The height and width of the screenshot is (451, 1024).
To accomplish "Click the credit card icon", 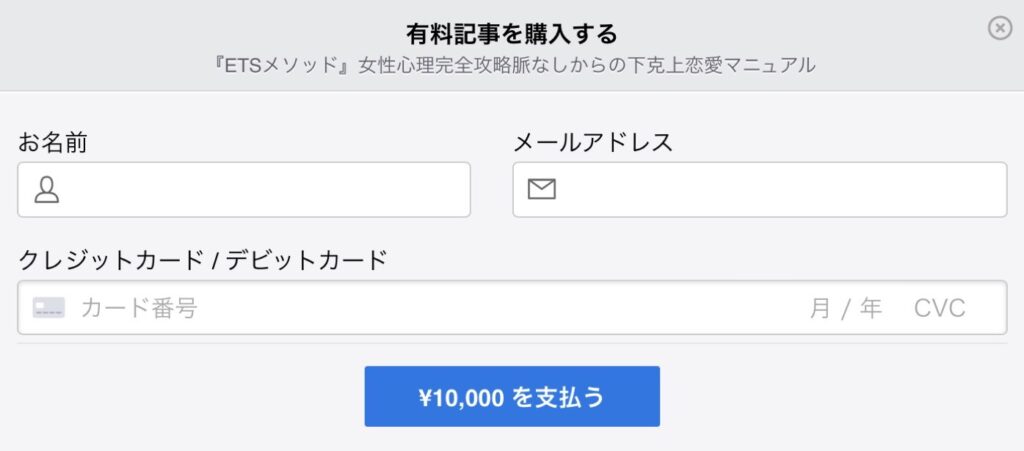I will pos(49,307).
